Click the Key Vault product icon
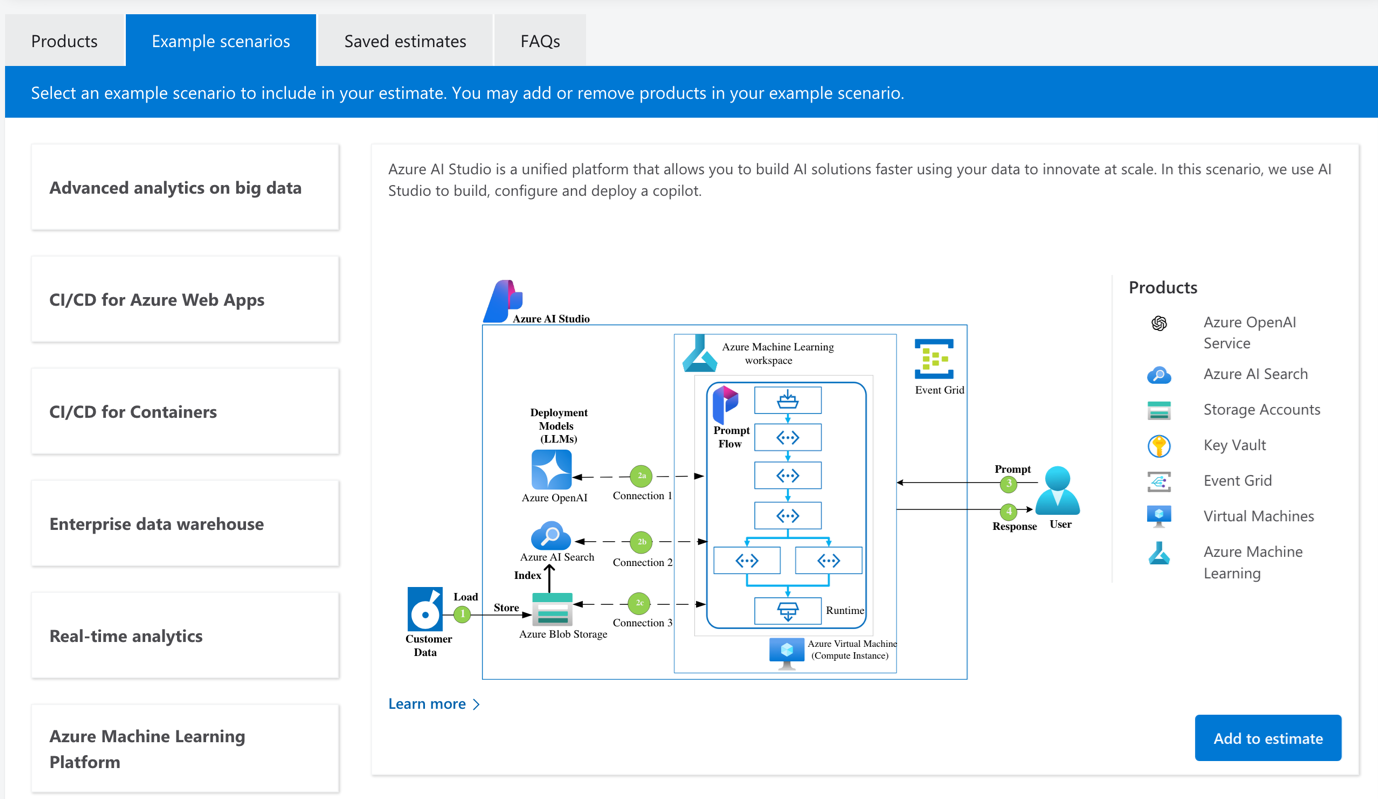The image size is (1378, 799). pos(1159,446)
